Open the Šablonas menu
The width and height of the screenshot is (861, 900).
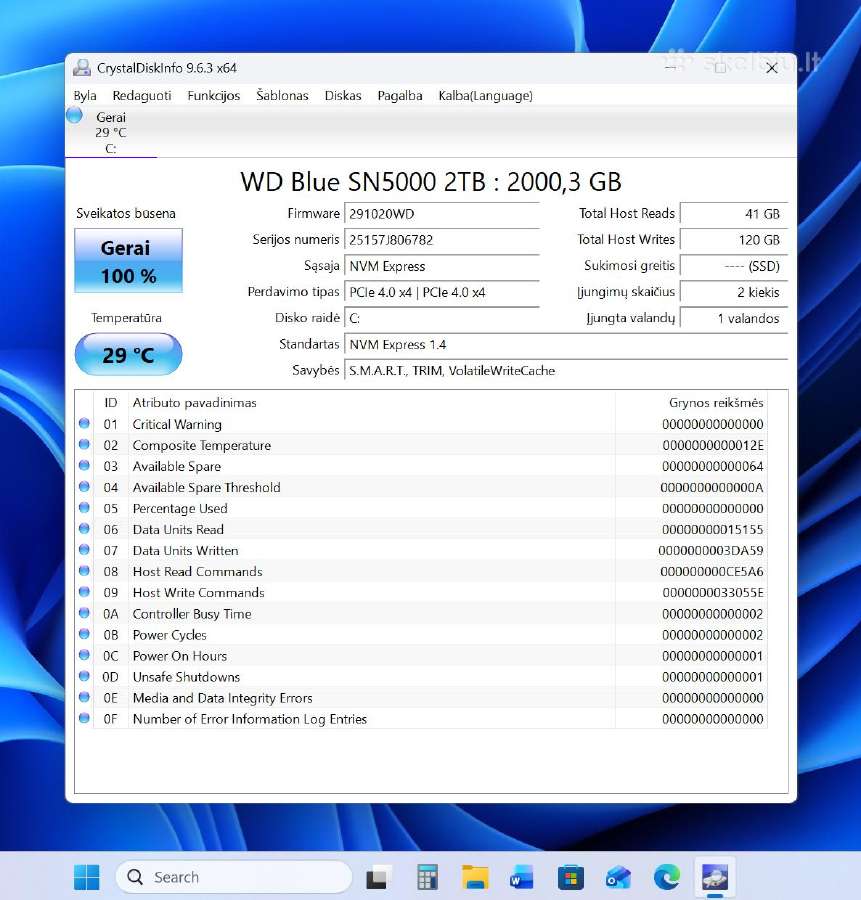(282, 96)
